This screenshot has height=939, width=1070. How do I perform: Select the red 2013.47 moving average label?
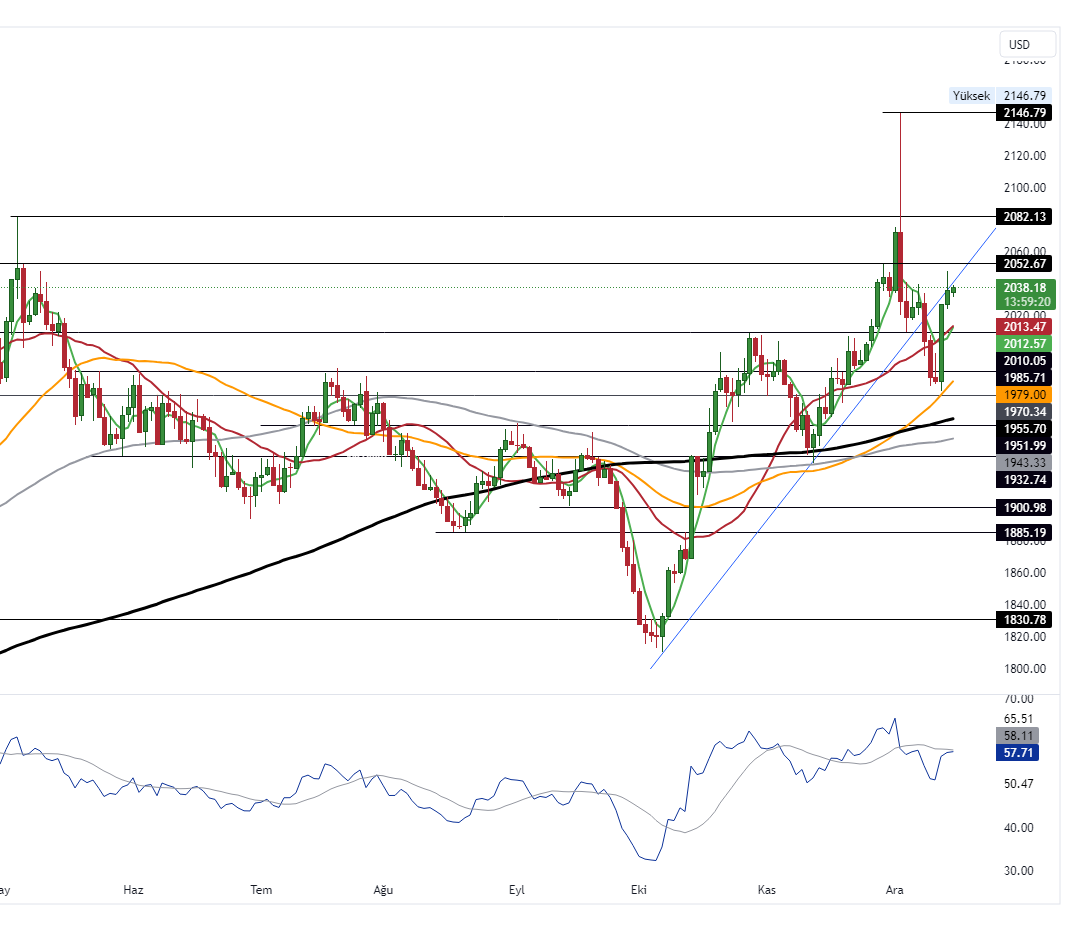pyautogui.click(x=1025, y=326)
